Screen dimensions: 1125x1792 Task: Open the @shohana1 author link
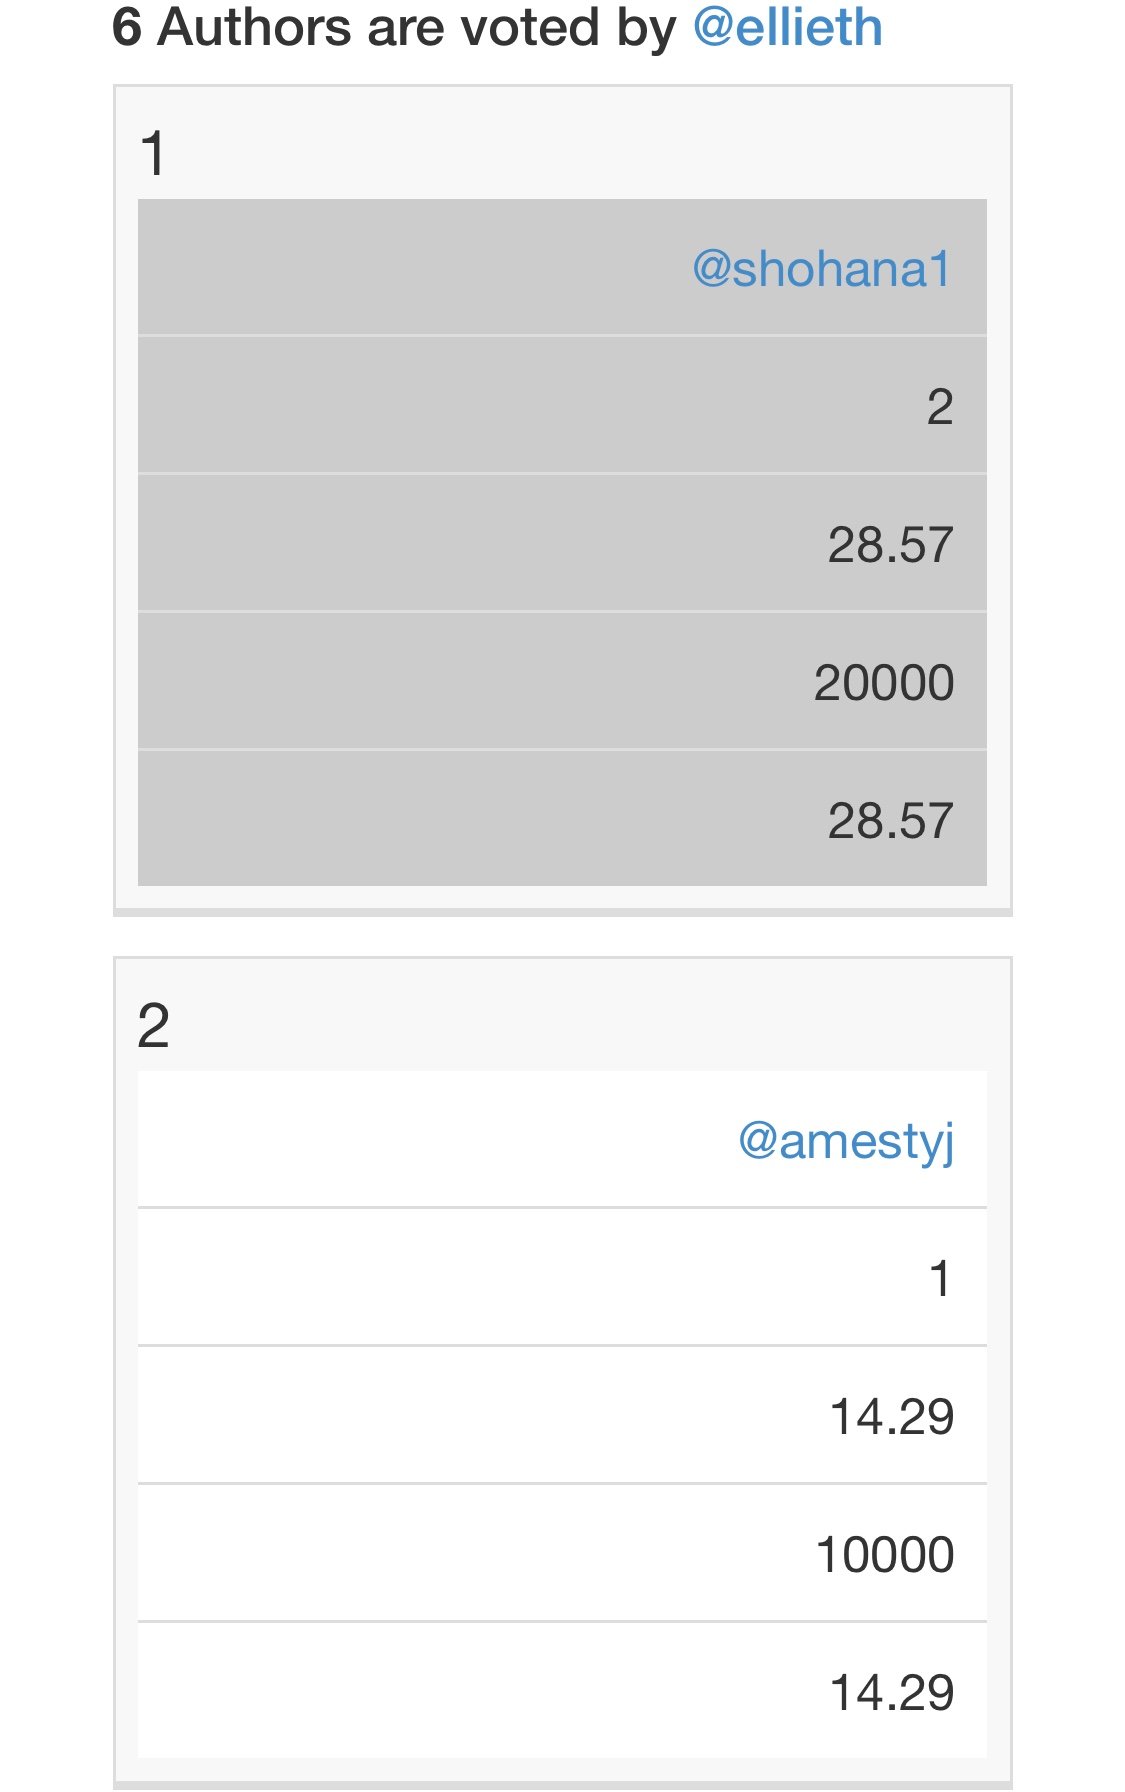[x=822, y=269]
